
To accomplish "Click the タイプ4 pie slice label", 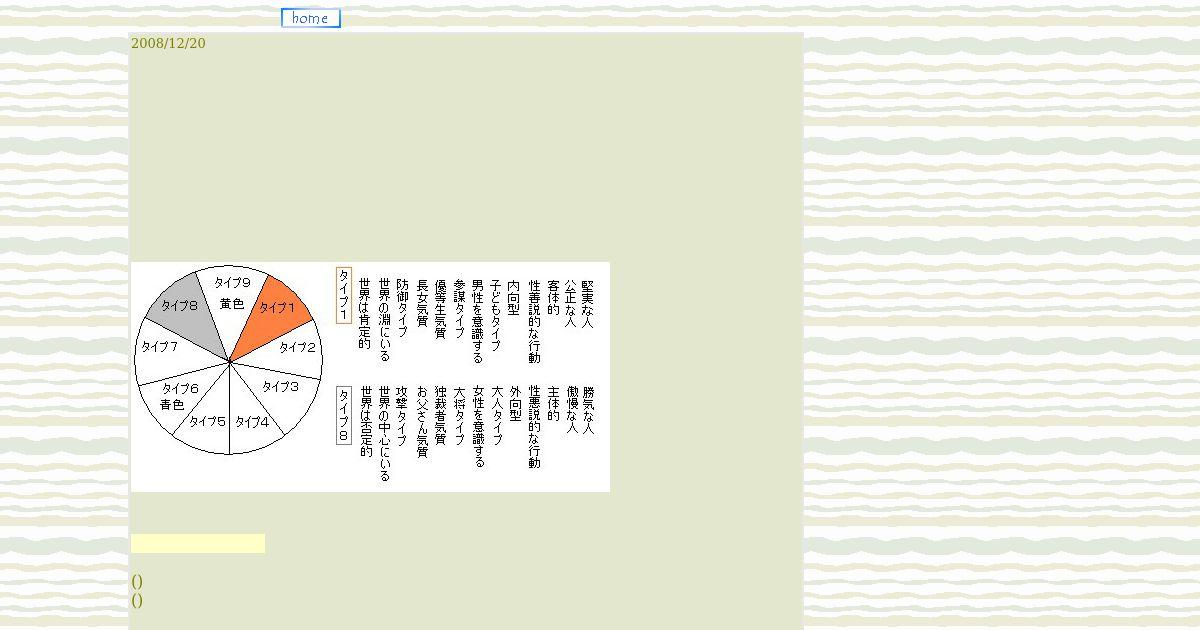I will click(x=252, y=422).
